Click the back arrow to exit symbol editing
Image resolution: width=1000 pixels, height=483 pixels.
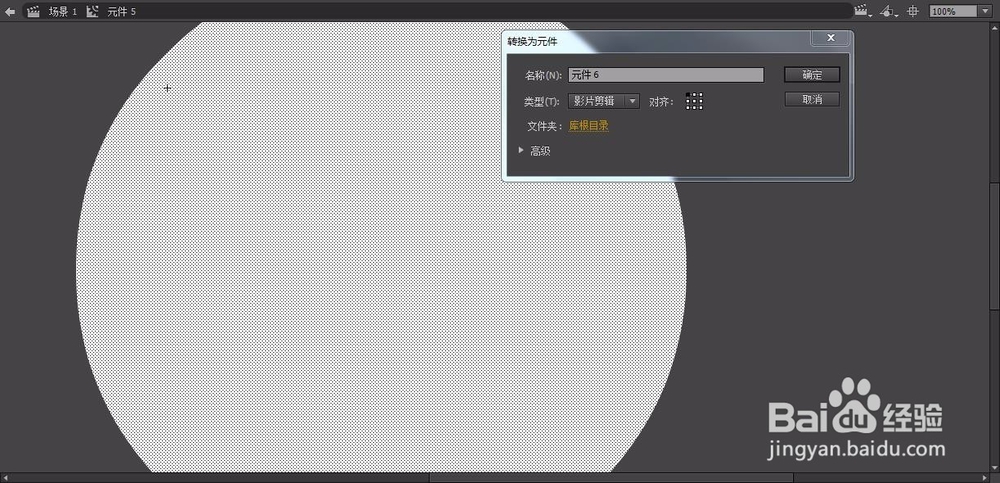10,11
